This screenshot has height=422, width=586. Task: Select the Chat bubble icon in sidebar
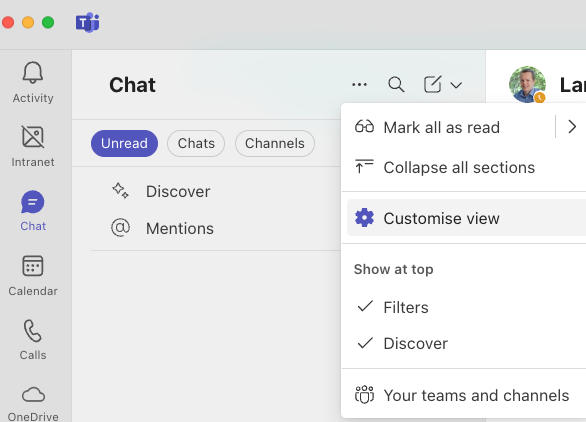33,202
